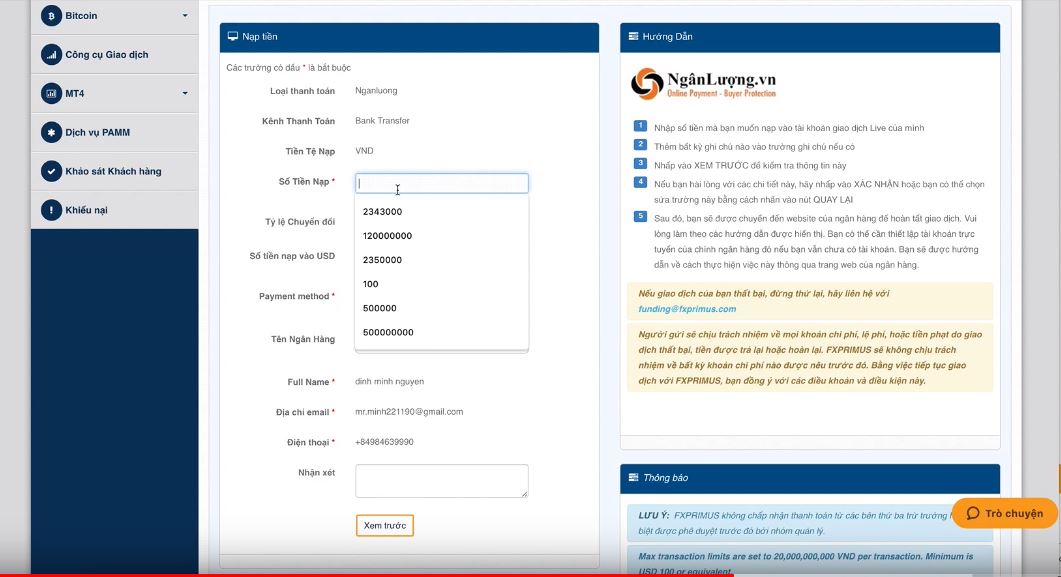Click the name dinh minh nguyen

point(390,382)
